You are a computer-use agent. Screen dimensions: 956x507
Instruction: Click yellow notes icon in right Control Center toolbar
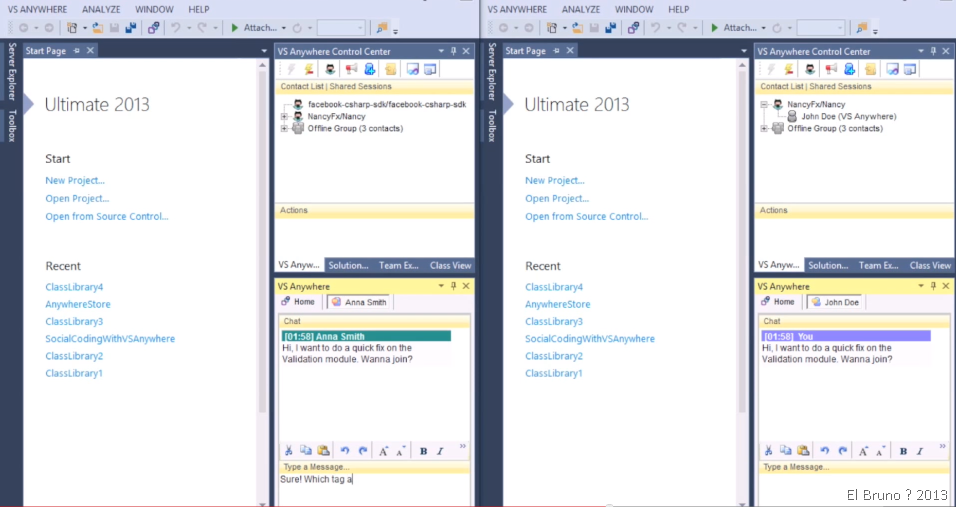870,69
